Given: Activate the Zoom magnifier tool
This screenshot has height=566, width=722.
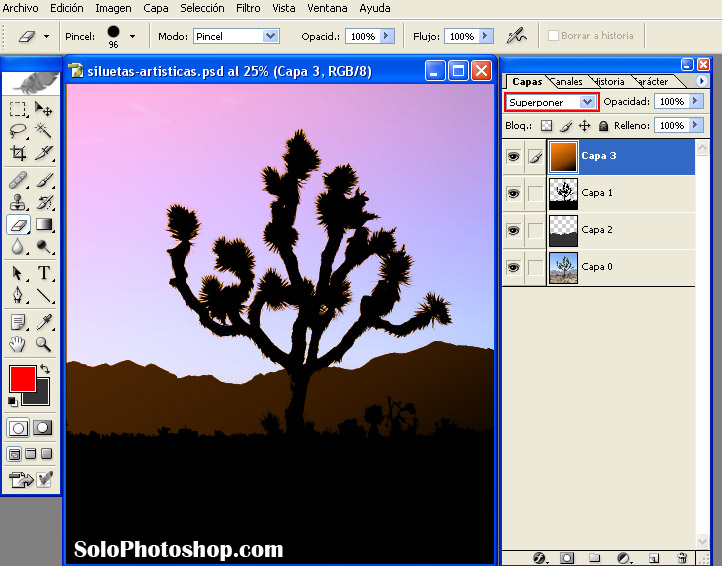Looking at the screenshot, I should point(44,344).
